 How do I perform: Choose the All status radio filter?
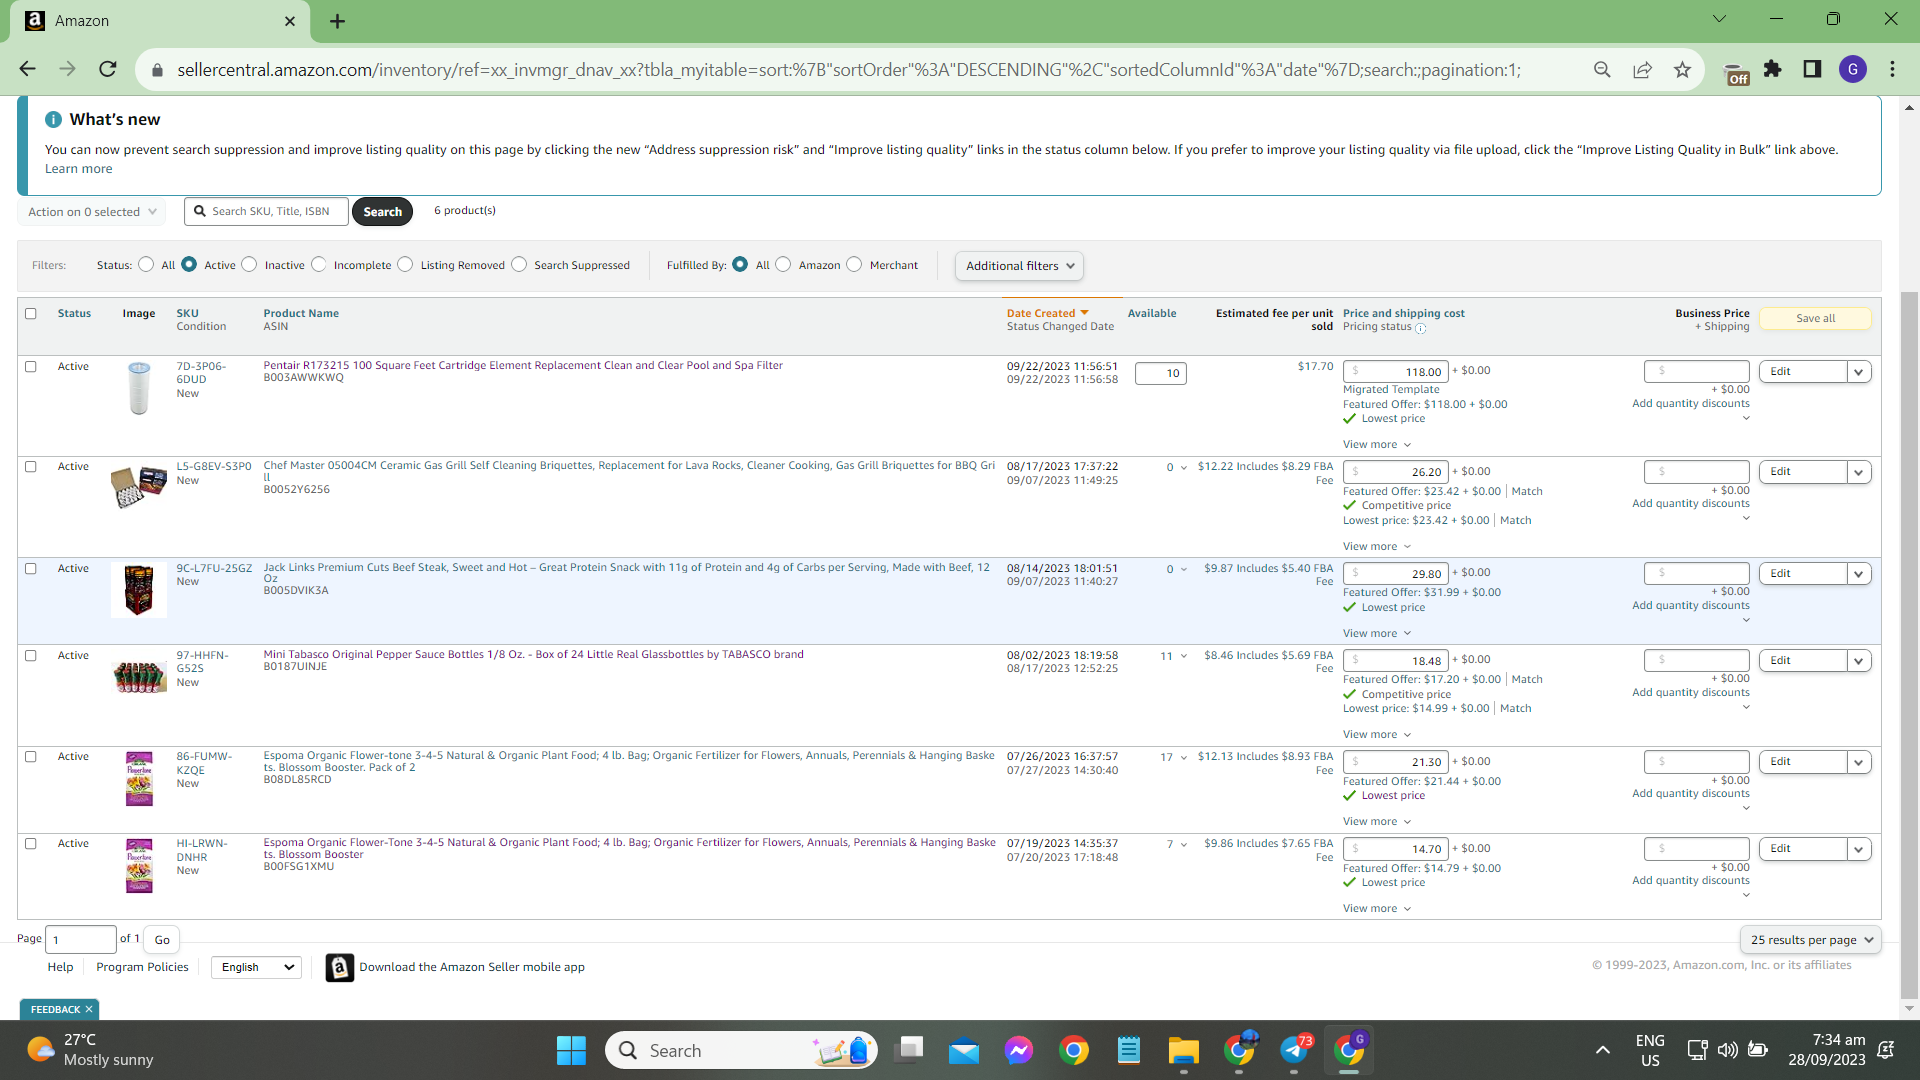pos(146,264)
